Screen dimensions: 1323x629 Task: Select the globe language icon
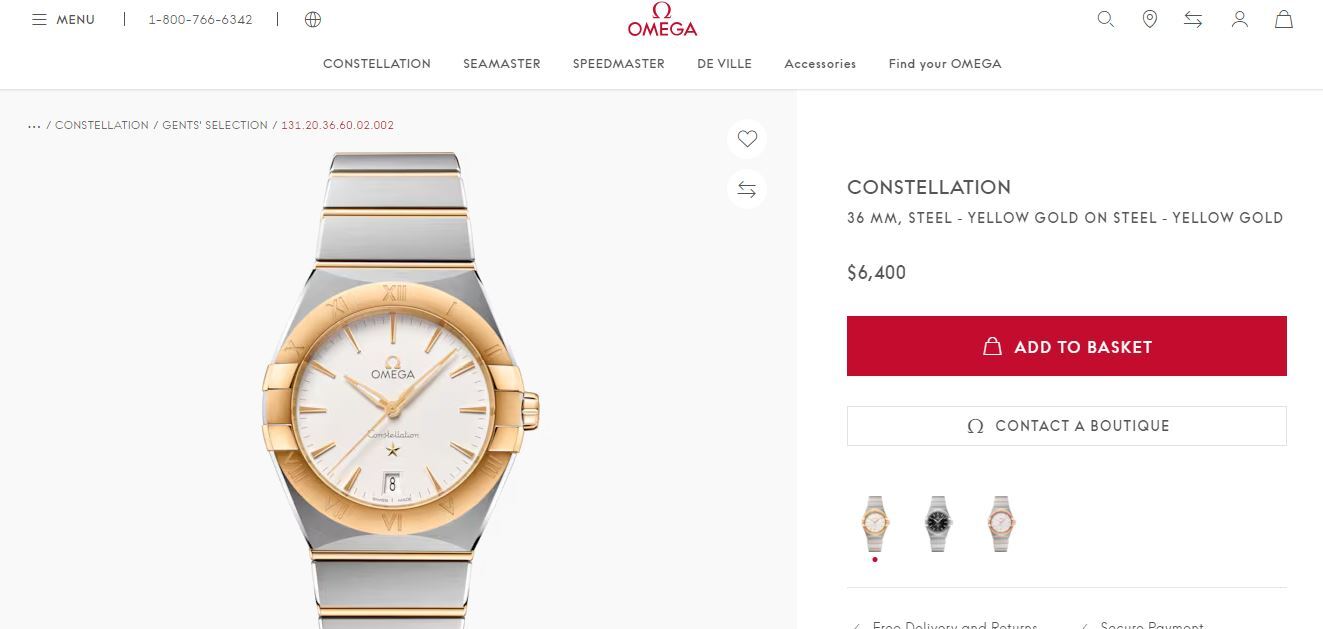tap(313, 19)
